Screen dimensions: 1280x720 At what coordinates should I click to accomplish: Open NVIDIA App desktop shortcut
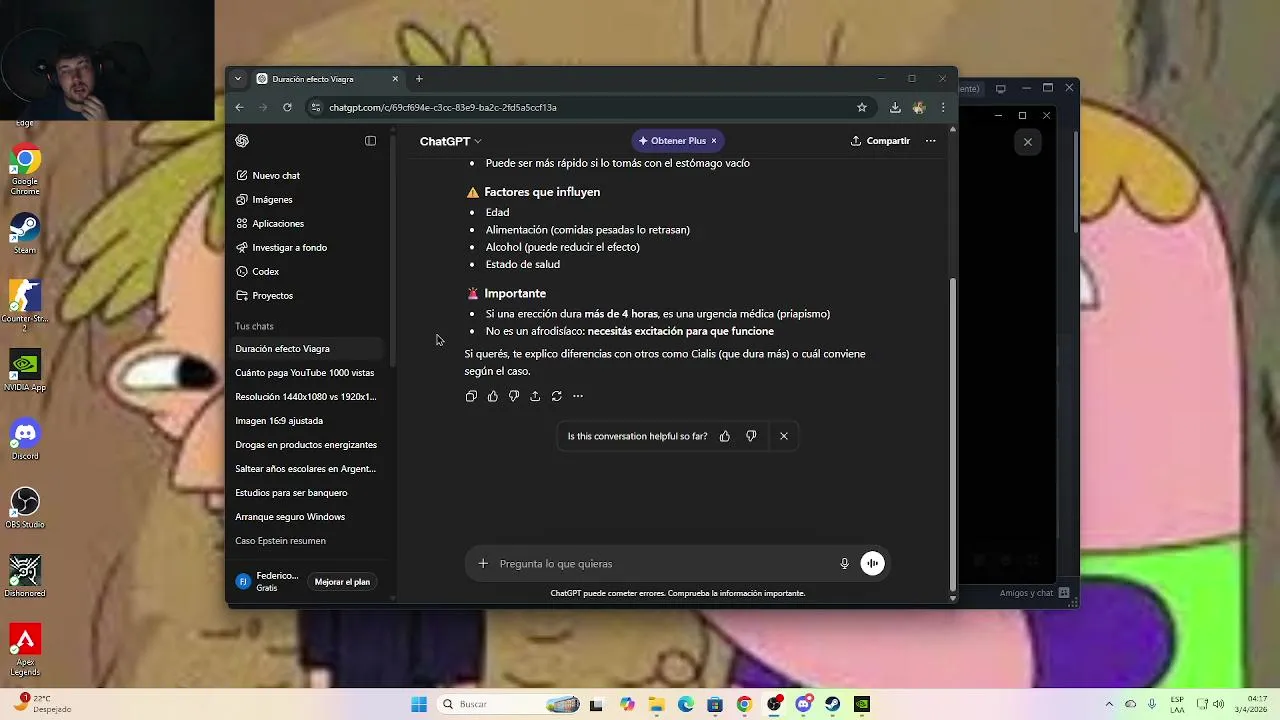pos(25,371)
